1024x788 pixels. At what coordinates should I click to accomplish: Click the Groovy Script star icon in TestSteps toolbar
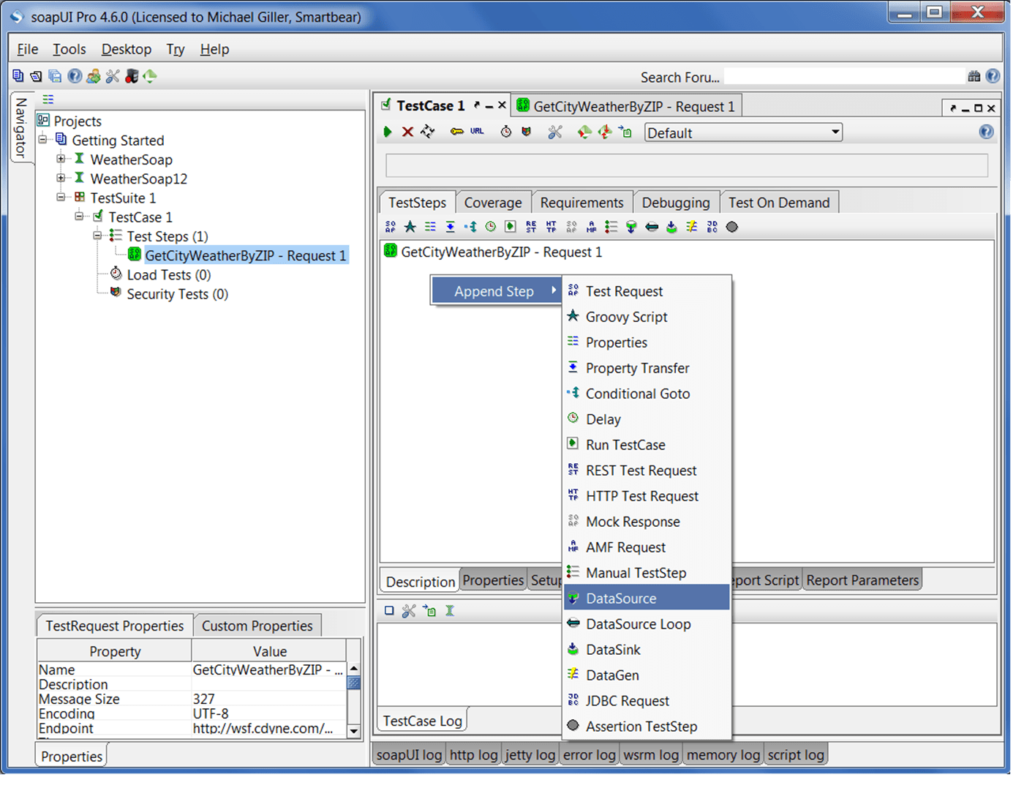(x=410, y=227)
